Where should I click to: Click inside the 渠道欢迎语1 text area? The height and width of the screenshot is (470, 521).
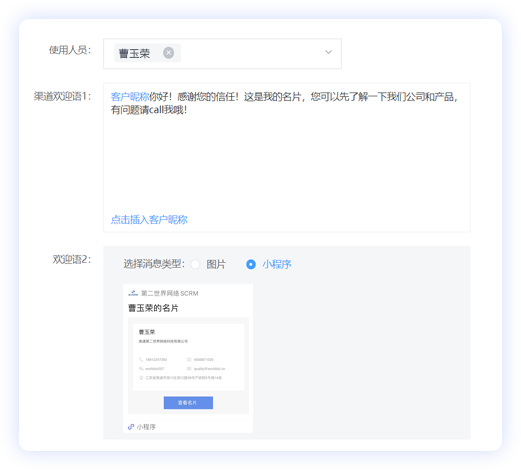(x=287, y=157)
